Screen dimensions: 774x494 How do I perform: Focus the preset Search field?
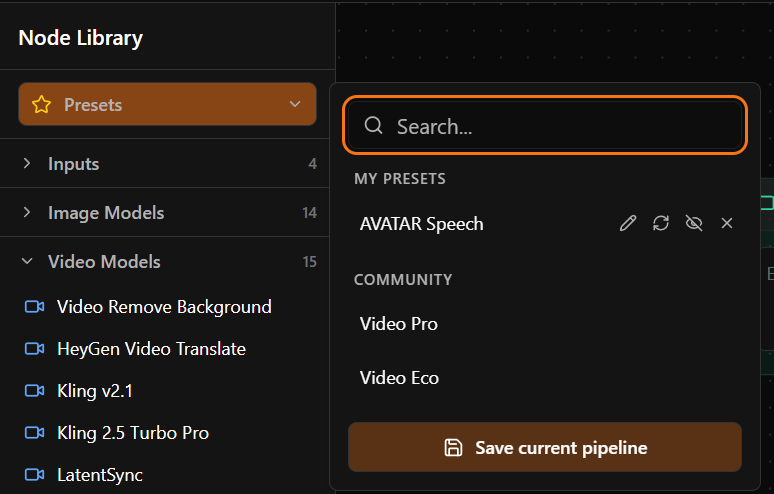coord(560,127)
